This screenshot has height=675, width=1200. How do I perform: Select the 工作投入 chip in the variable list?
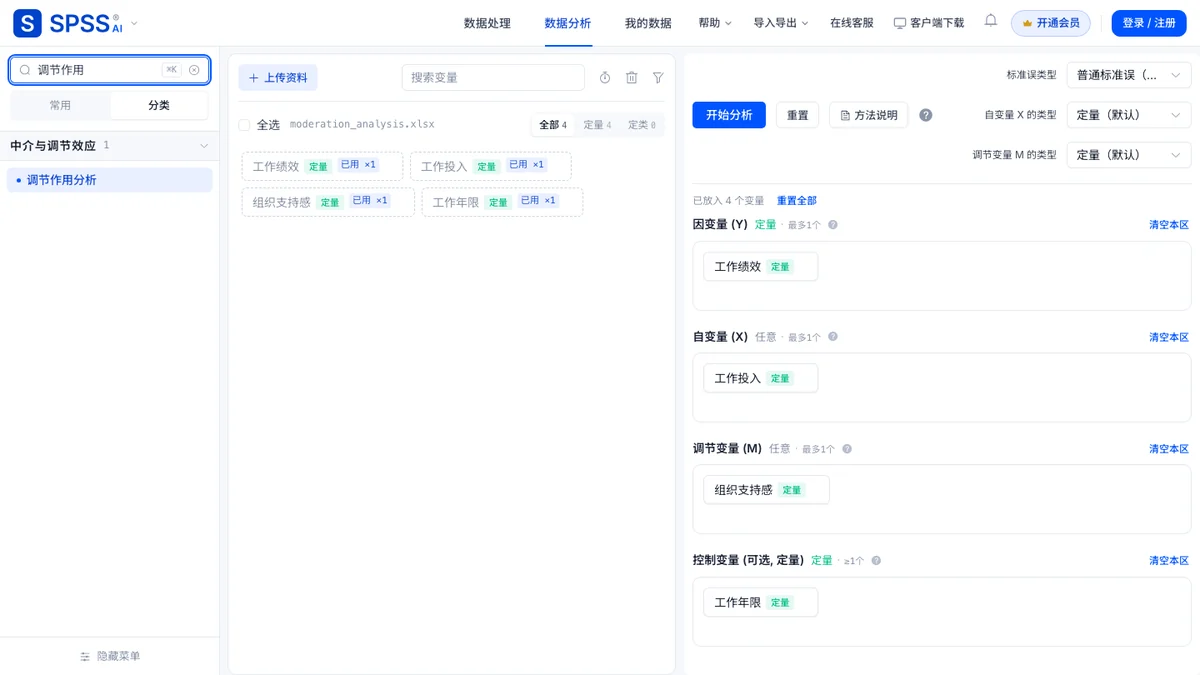[491, 166]
